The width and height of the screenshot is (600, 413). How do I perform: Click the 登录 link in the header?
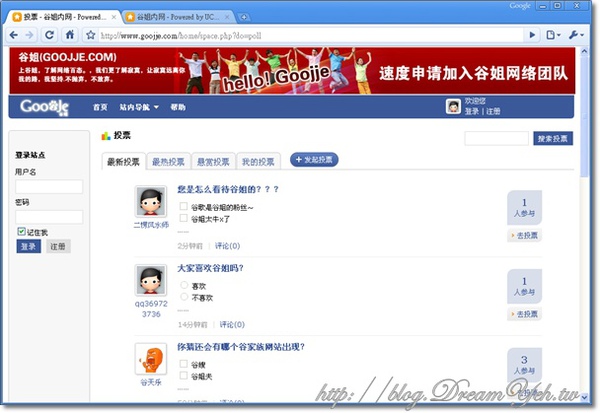[x=472, y=111]
